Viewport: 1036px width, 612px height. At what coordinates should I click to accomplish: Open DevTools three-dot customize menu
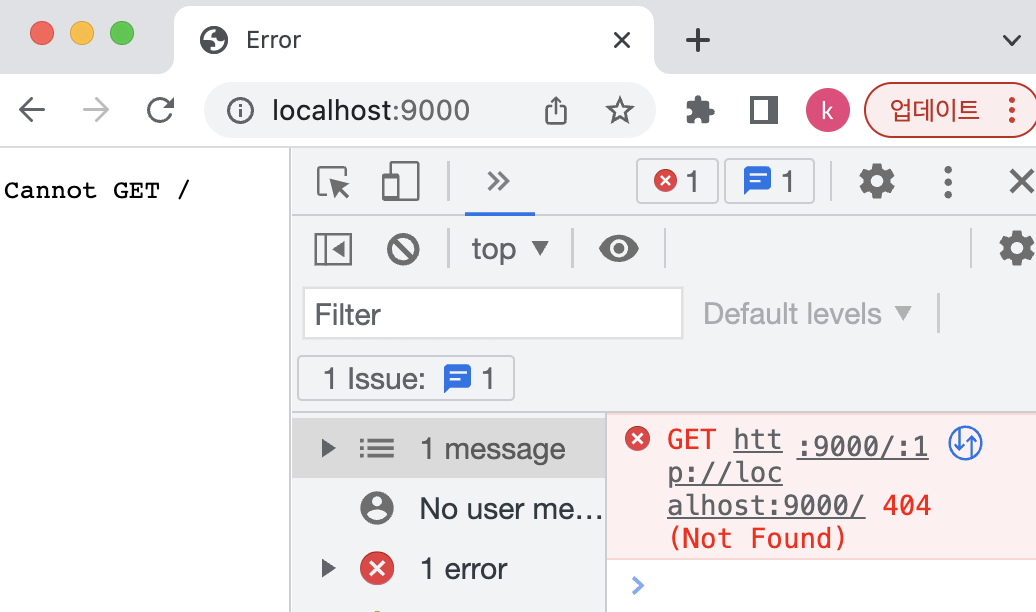948,182
